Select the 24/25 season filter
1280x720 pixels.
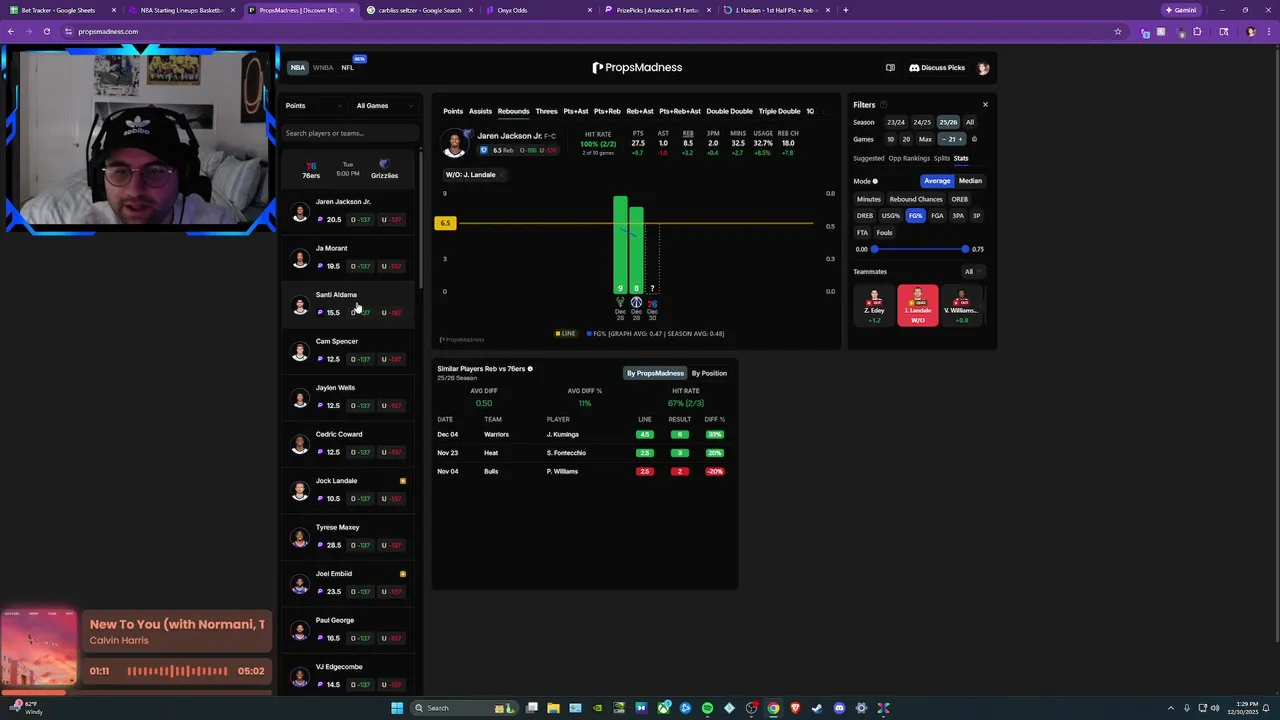point(922,122)
